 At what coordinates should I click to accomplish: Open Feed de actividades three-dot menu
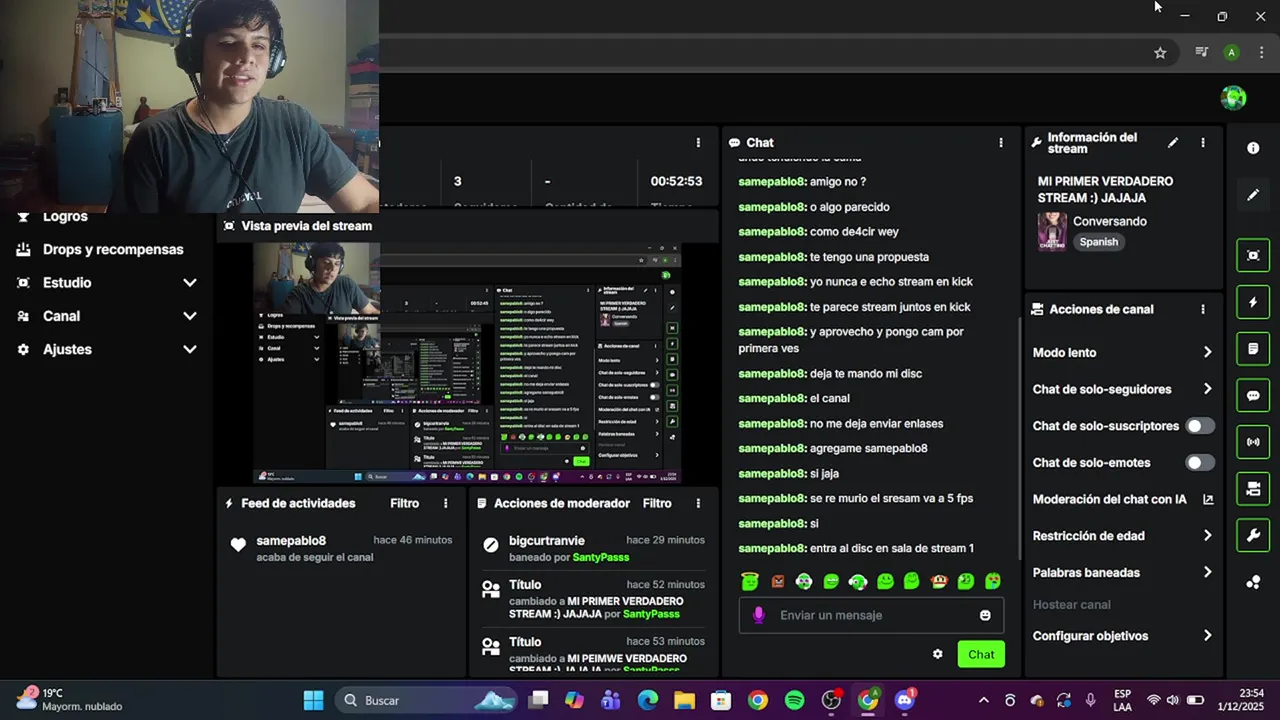click(x=446, y=504)
